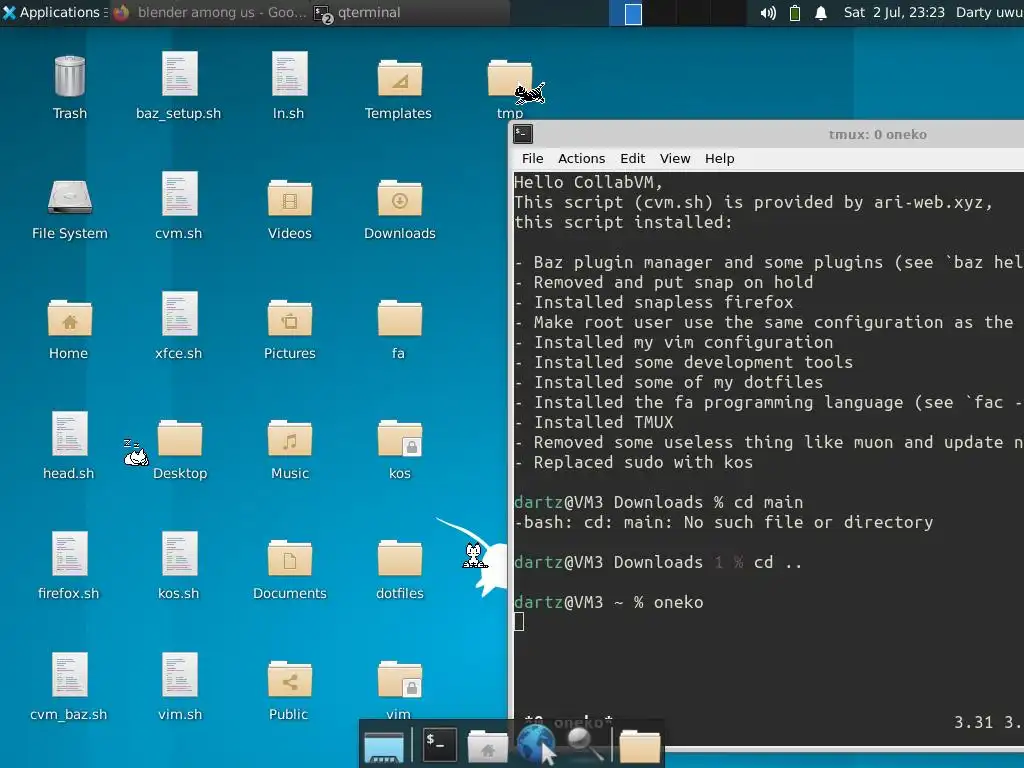Open the File menu in qterminal
This screenshot has height=768, width=1024.
click(x=532, y=158)
